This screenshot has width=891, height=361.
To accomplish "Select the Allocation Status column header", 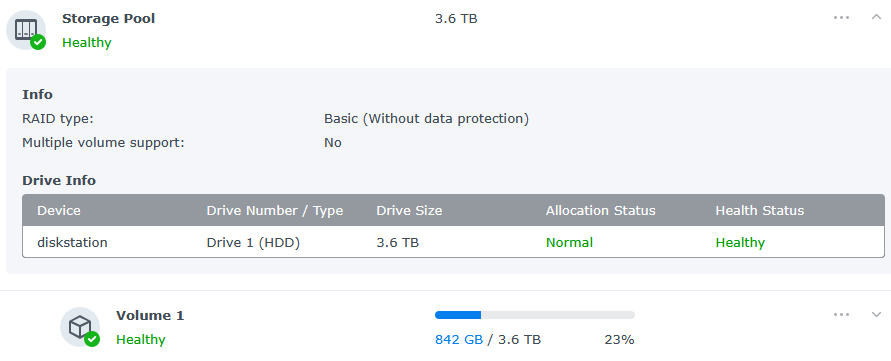I will pos(601,210).
